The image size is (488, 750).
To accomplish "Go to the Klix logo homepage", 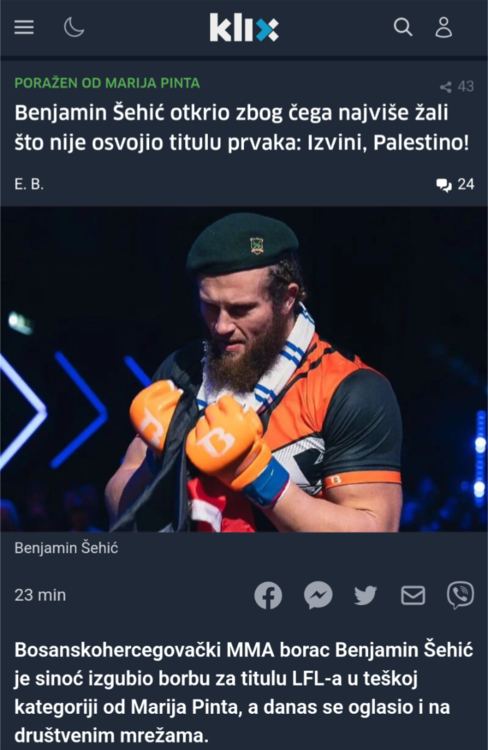I will (244, 27).
